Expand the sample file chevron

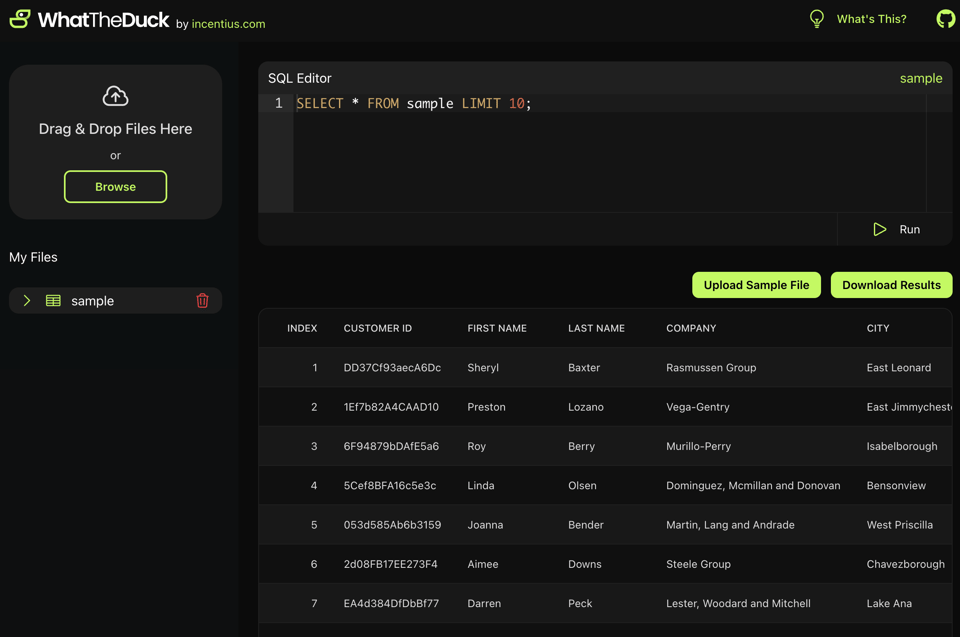[27, 301]
